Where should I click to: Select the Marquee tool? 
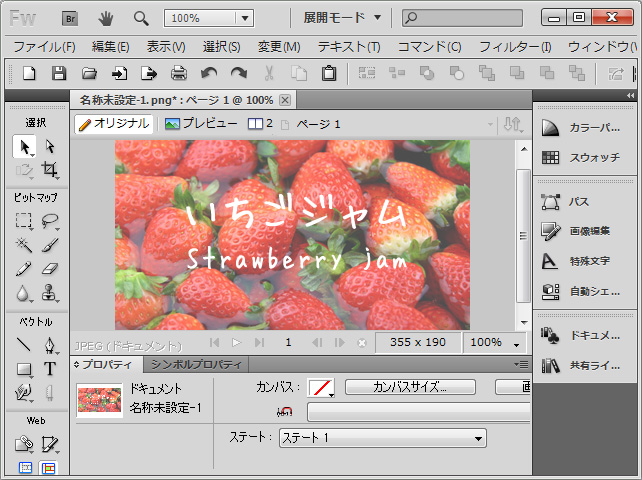tap(24, 220)
